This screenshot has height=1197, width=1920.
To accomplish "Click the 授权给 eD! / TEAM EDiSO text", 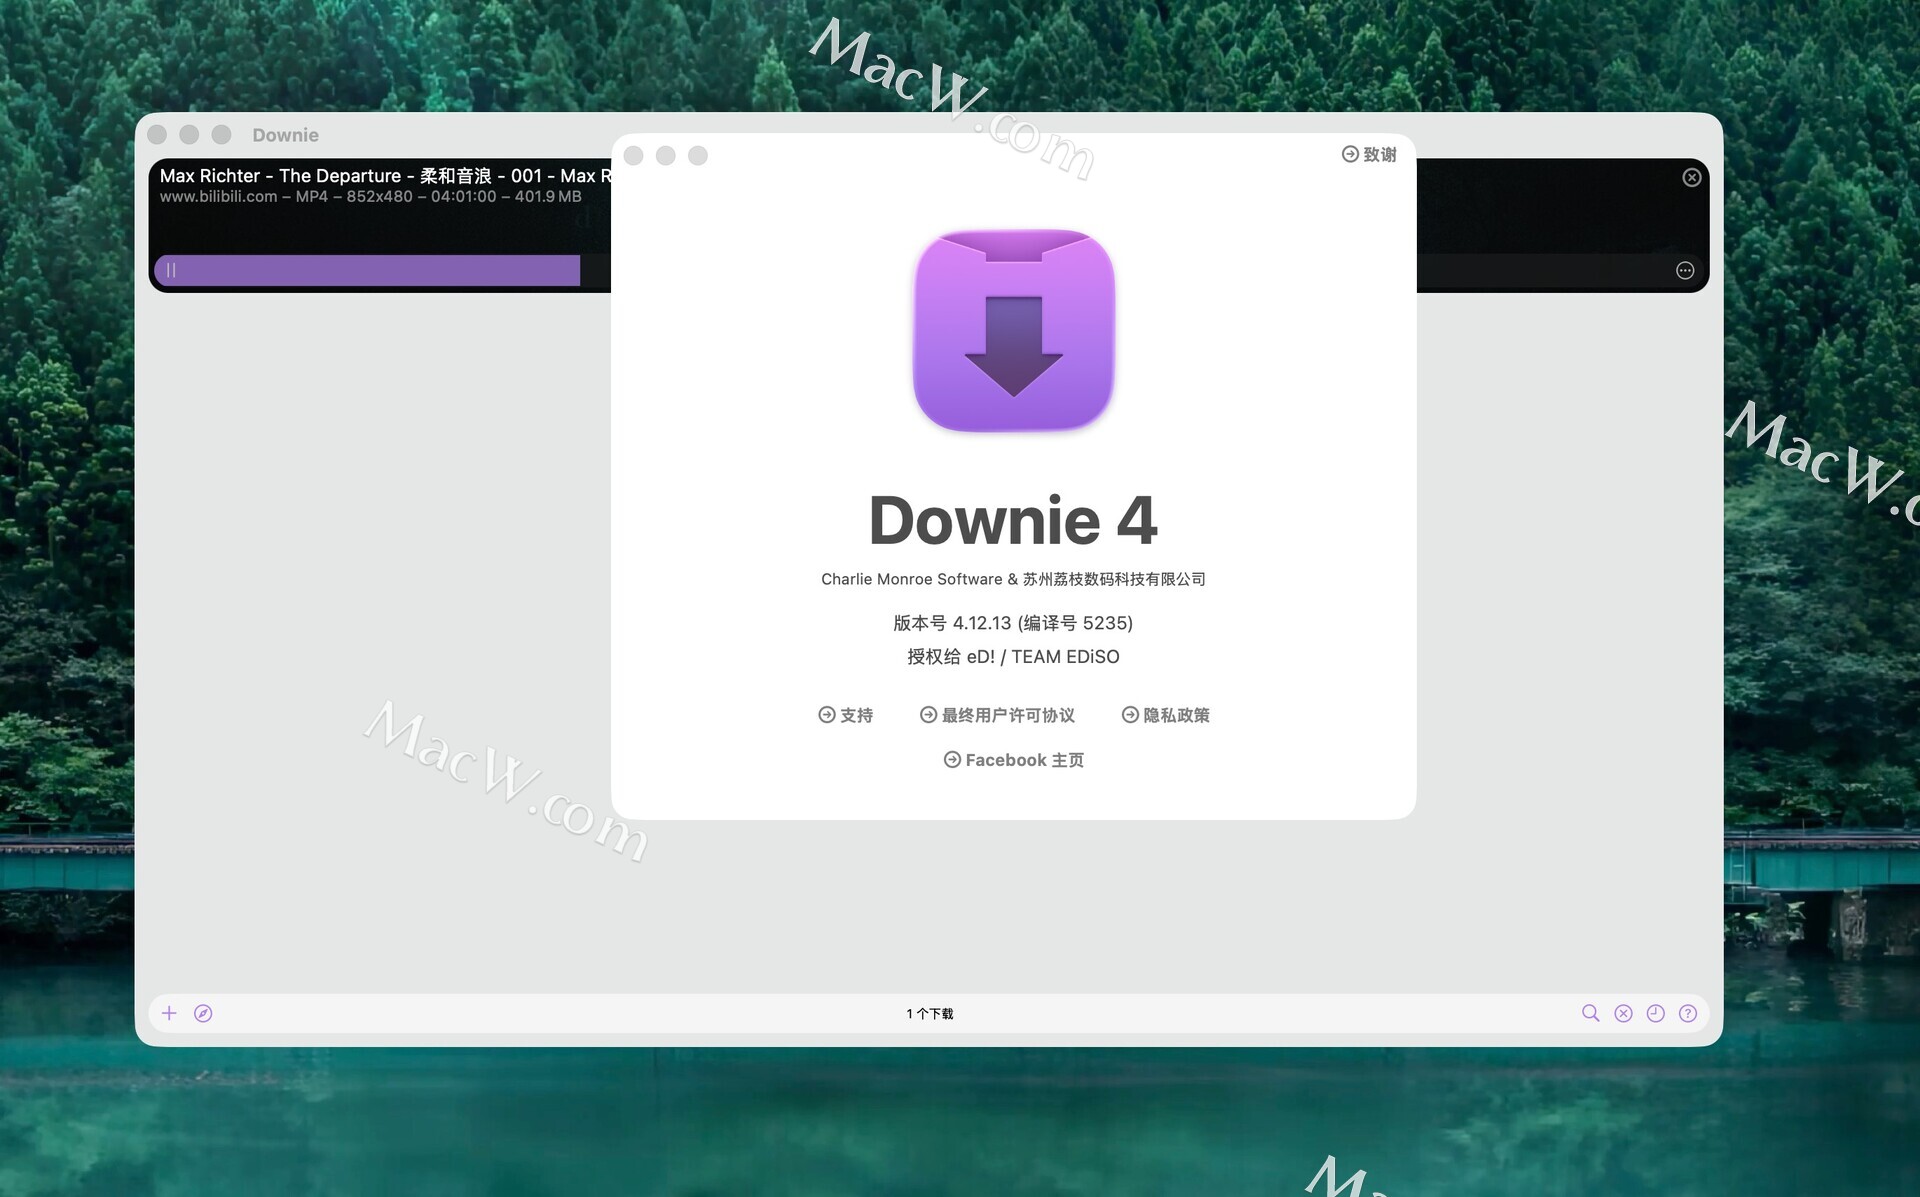I will pos(1013,657).
